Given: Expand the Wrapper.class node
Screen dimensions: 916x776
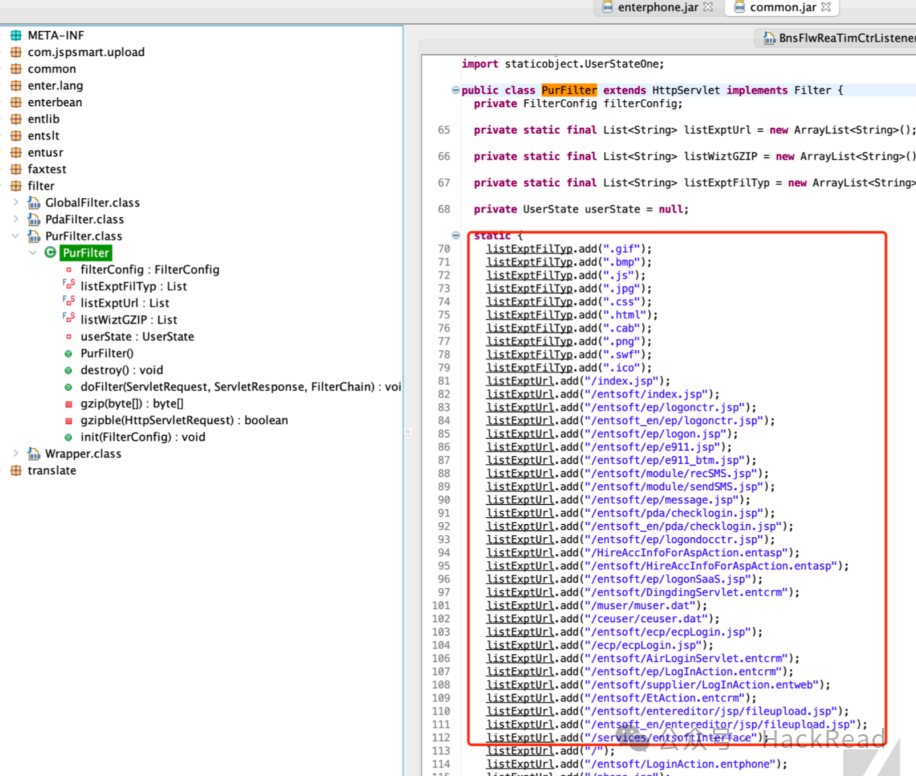Looking at the screenshot, I should pyautogui.click(x=16, y=453).
